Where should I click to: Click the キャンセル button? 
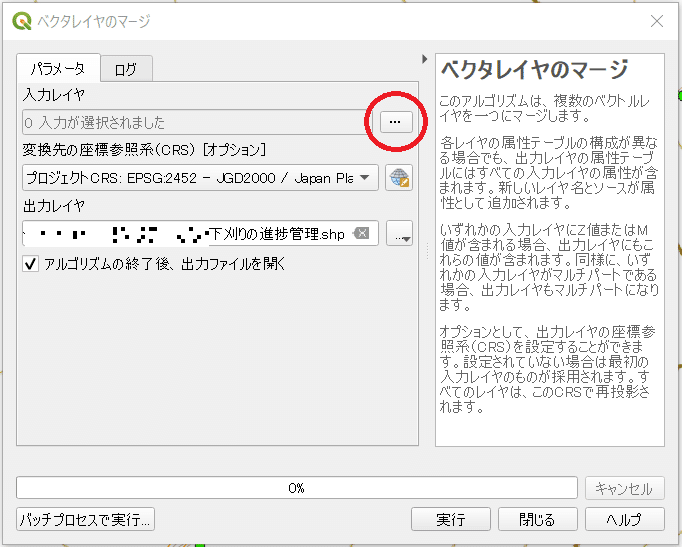[625, 488]
